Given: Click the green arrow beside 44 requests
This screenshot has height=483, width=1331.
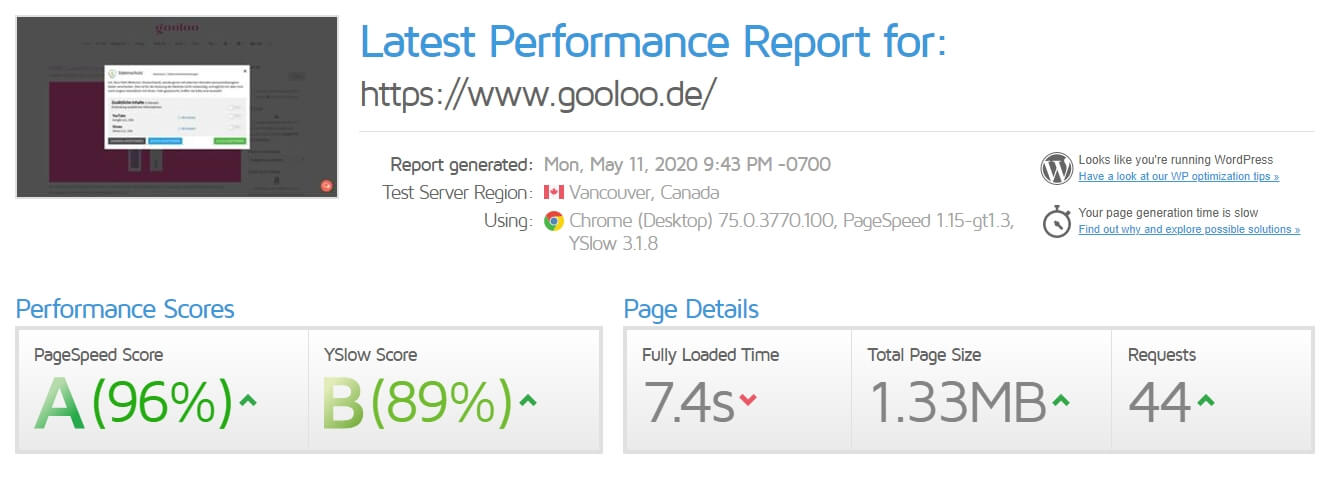Looking at the screenshot, I should (x=1205, y=401).
